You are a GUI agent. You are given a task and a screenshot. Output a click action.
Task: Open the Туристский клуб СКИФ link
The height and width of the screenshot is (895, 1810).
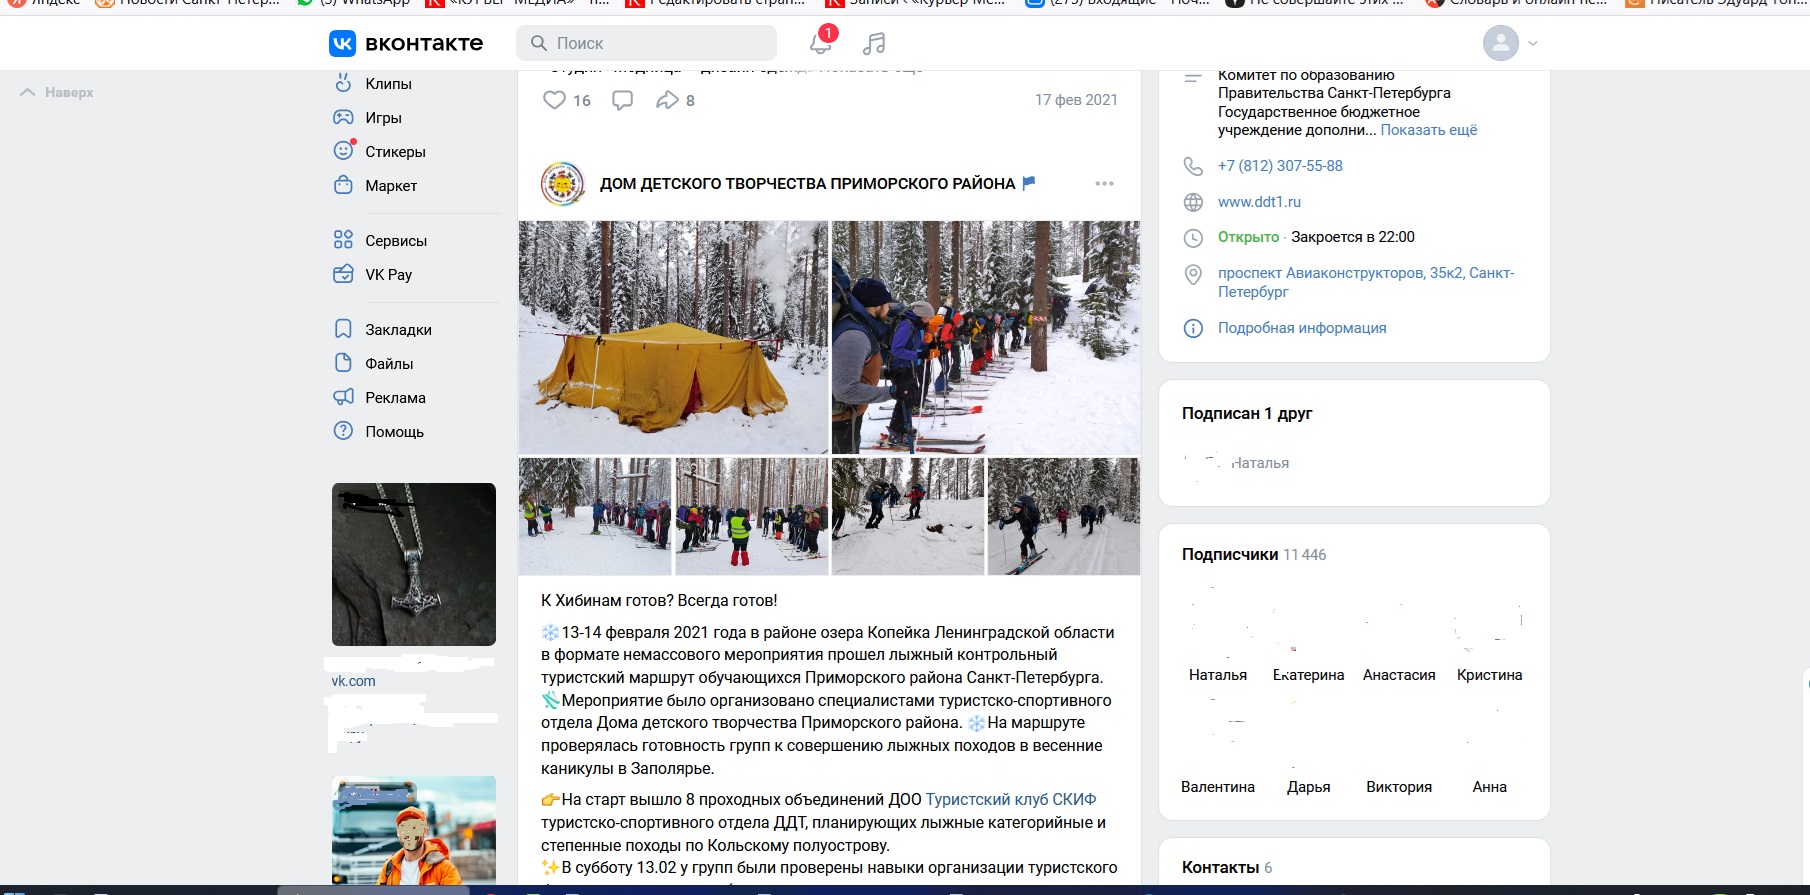pyautogui.click(x=1010, y=800)
